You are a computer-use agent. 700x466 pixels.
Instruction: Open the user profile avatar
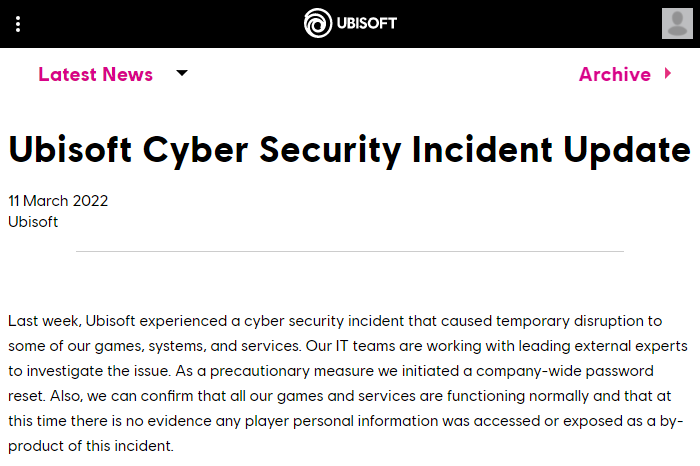tap(677, 23)
